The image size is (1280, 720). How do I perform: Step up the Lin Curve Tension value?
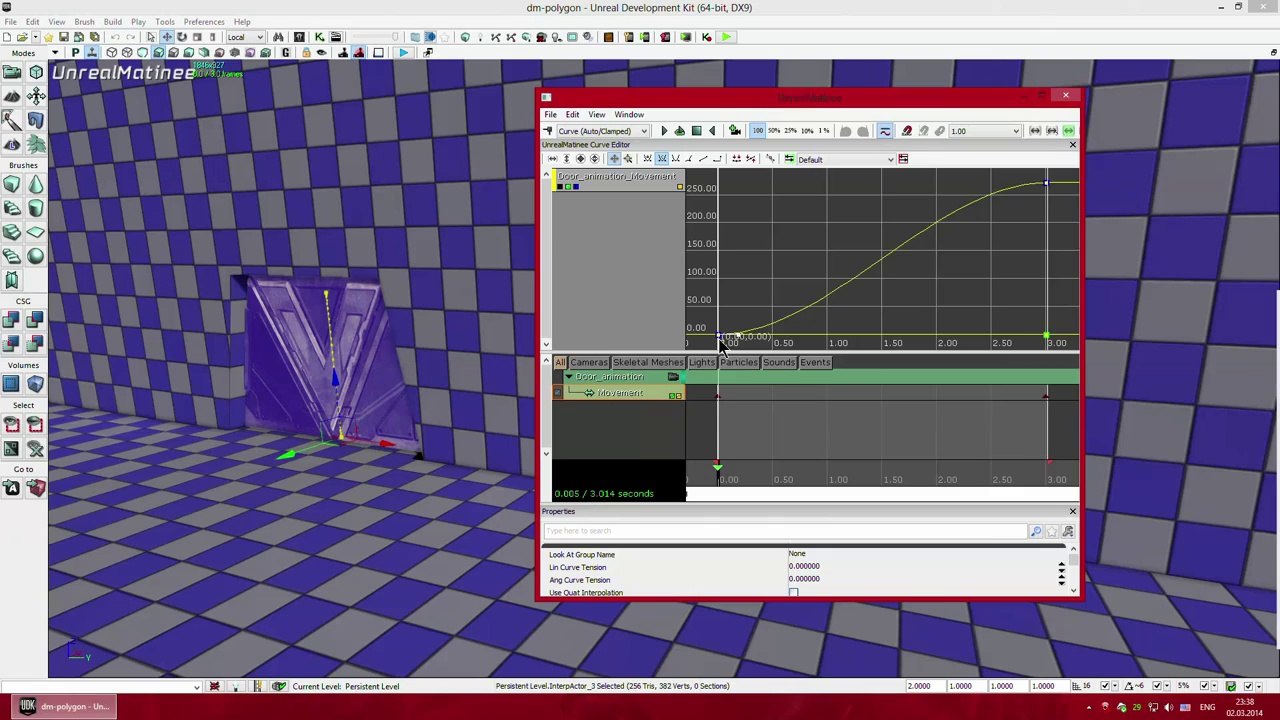[x=1062, y=565]
